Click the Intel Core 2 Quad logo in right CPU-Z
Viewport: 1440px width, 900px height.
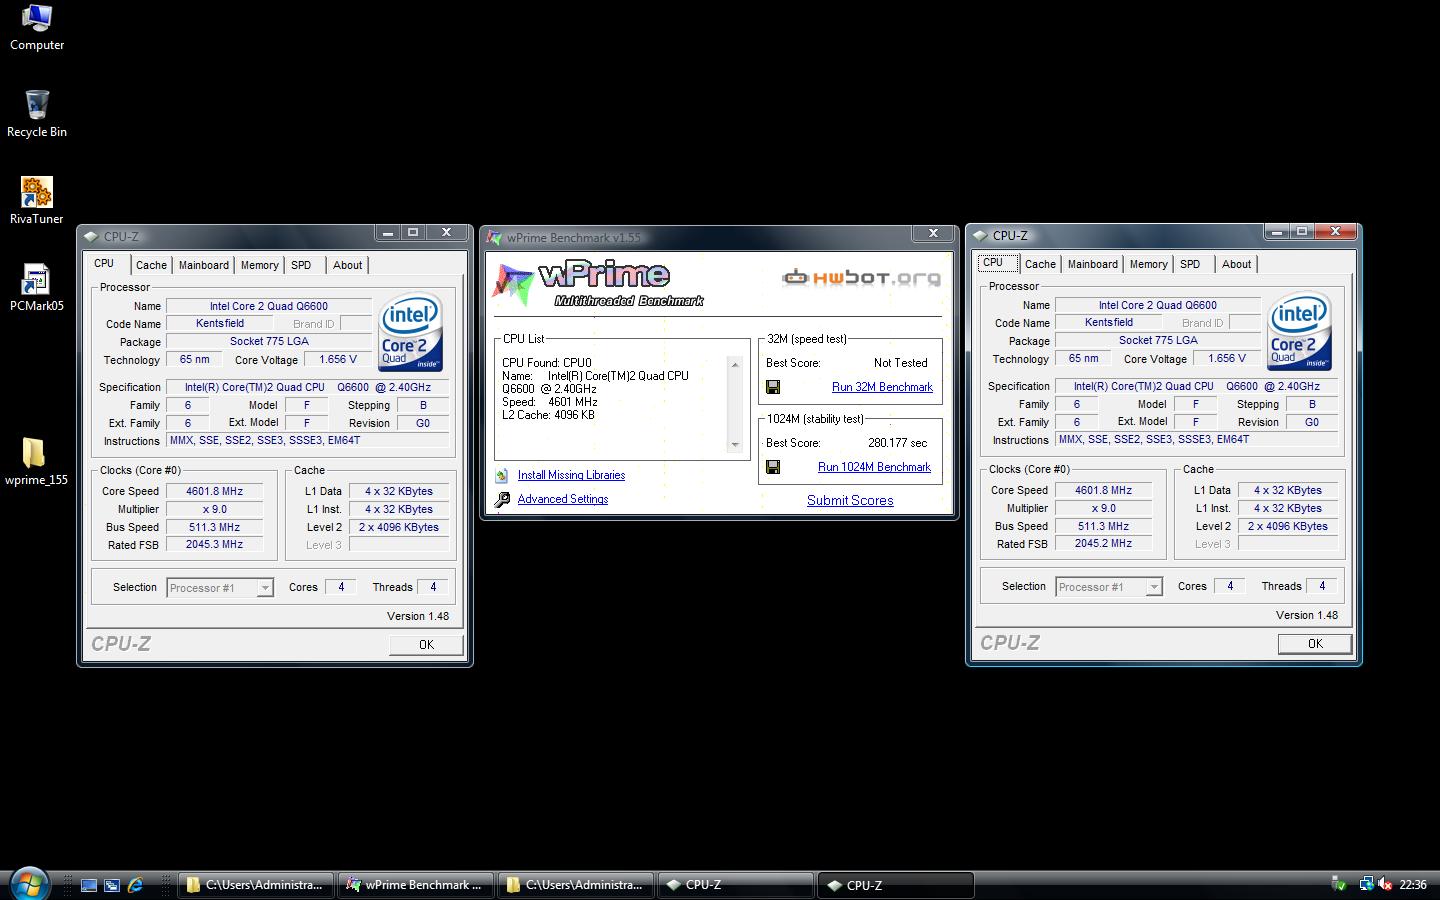(1299, 331)
